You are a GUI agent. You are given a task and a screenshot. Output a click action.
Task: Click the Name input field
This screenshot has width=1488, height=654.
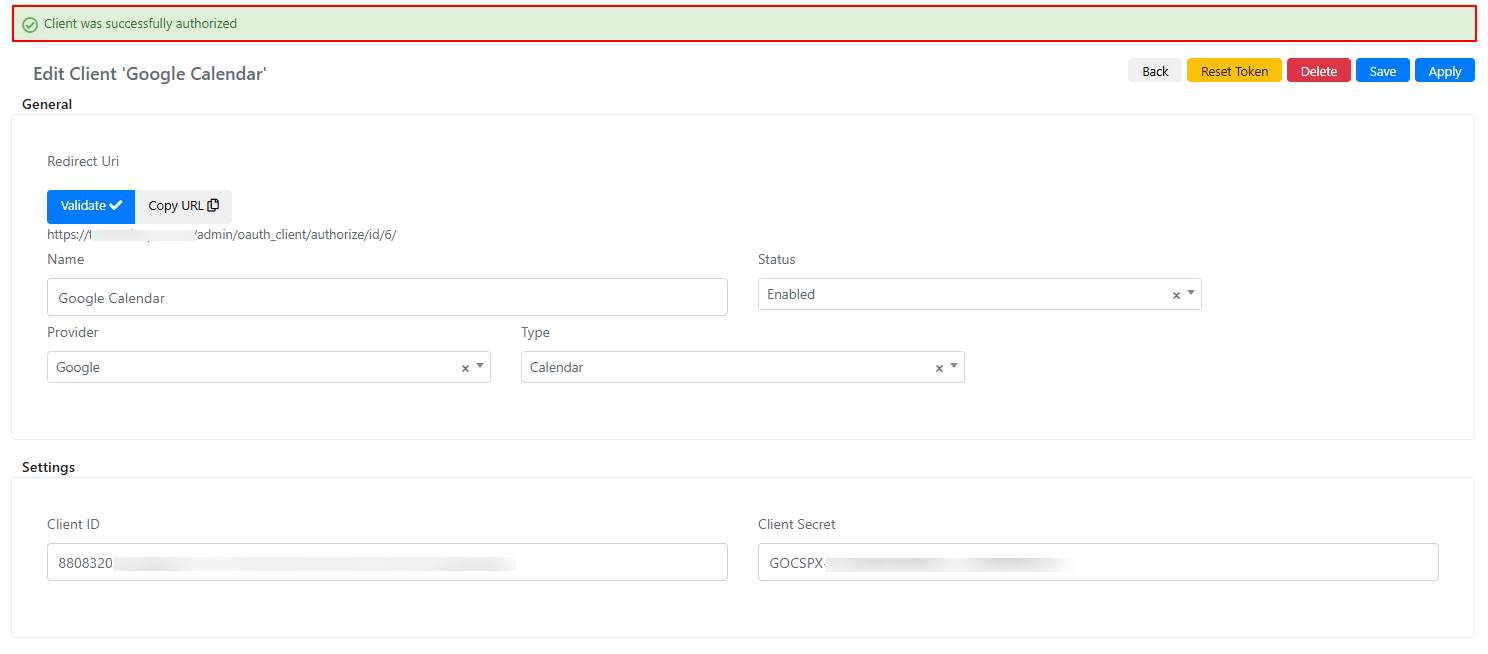pos(387,297)
